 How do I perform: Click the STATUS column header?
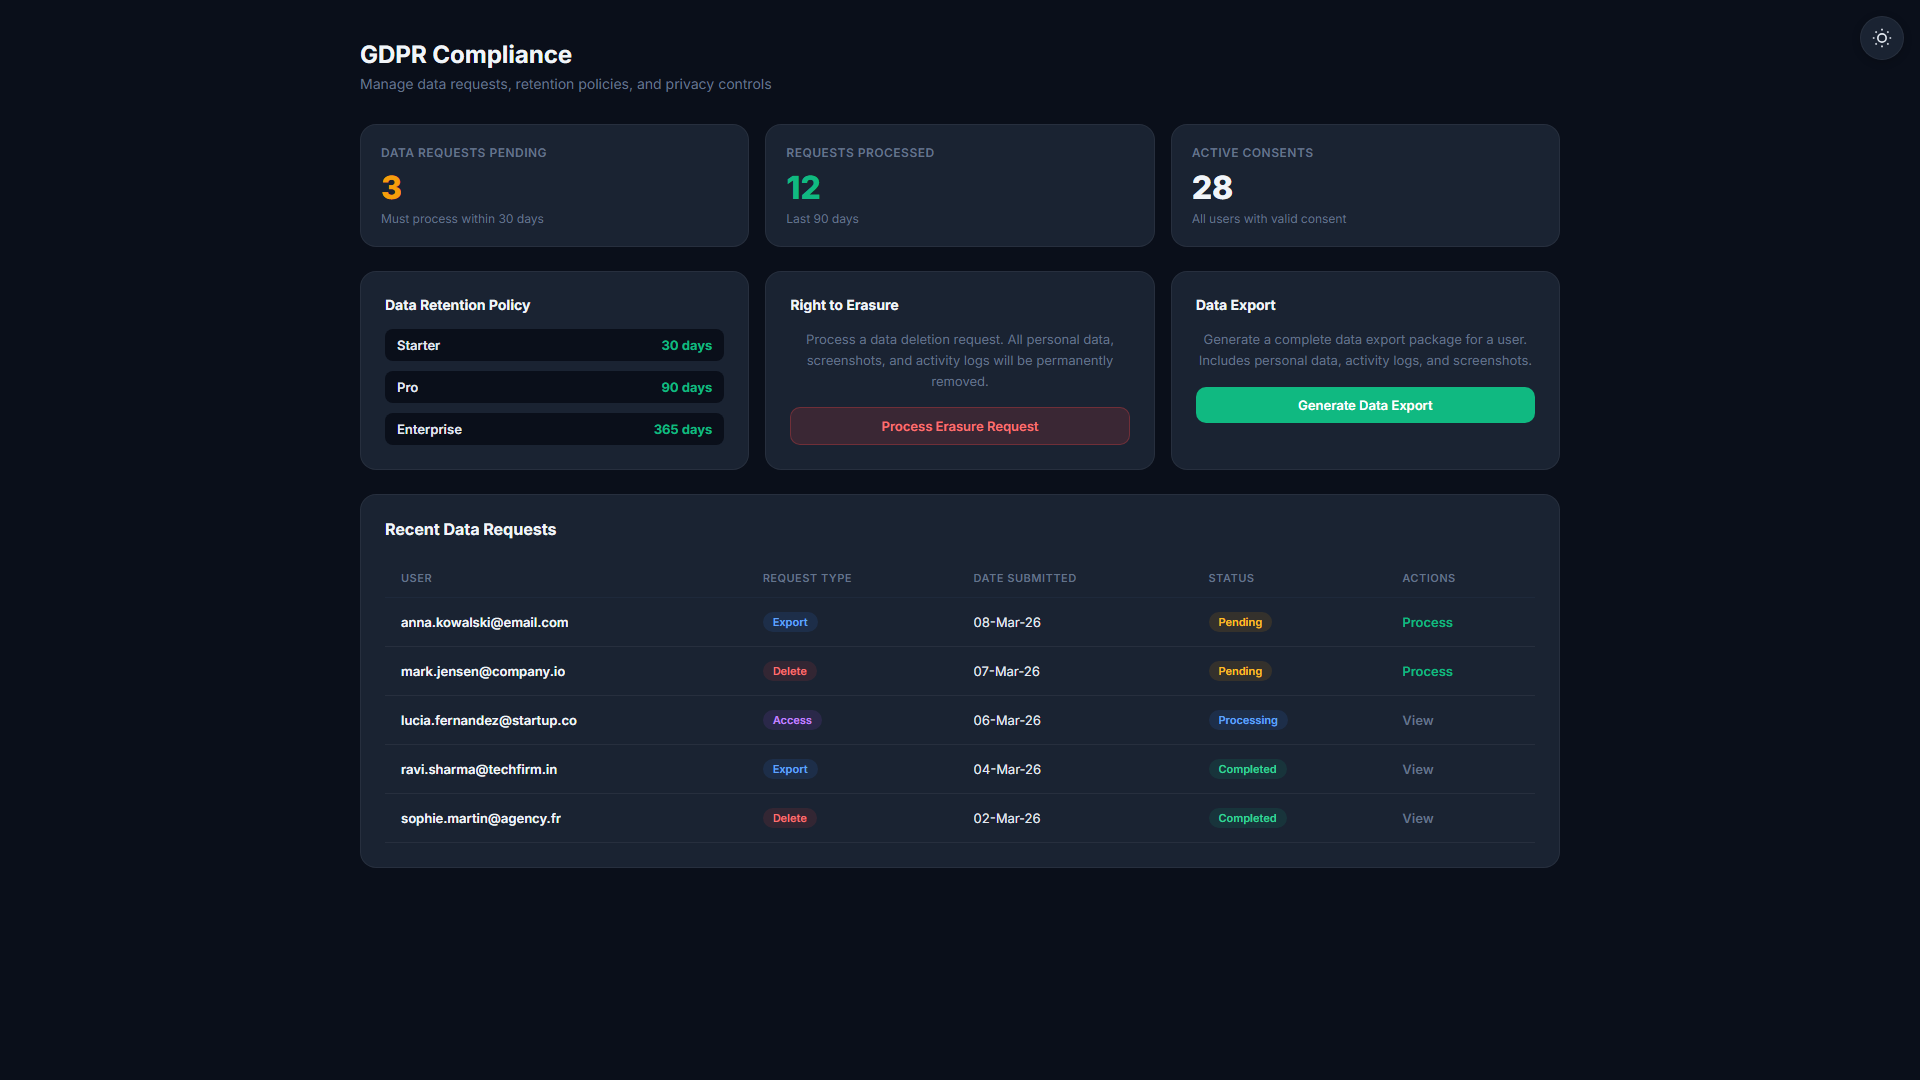pyautogui.click(x=1231, y=578)
